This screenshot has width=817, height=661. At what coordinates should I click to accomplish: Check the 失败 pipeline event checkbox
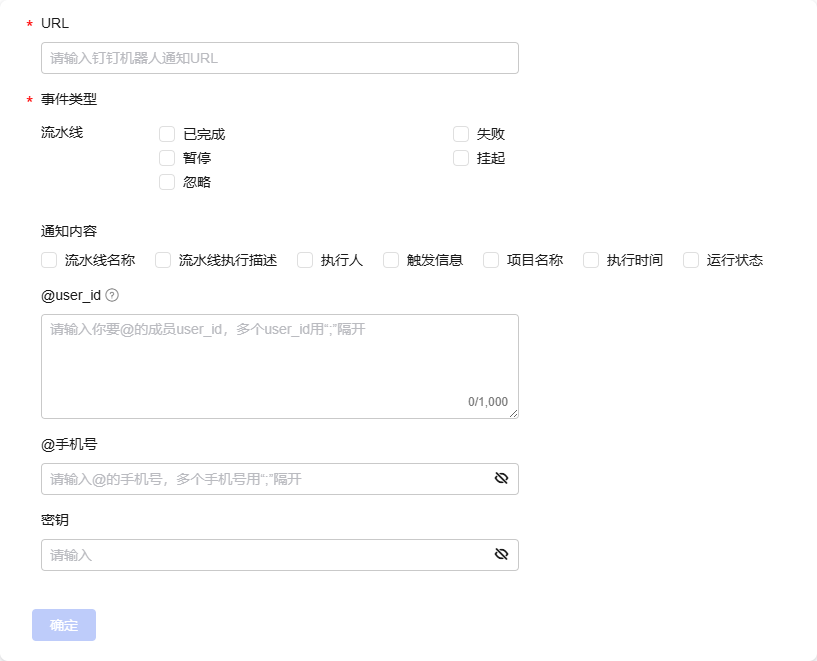click(x=461, y=134)
